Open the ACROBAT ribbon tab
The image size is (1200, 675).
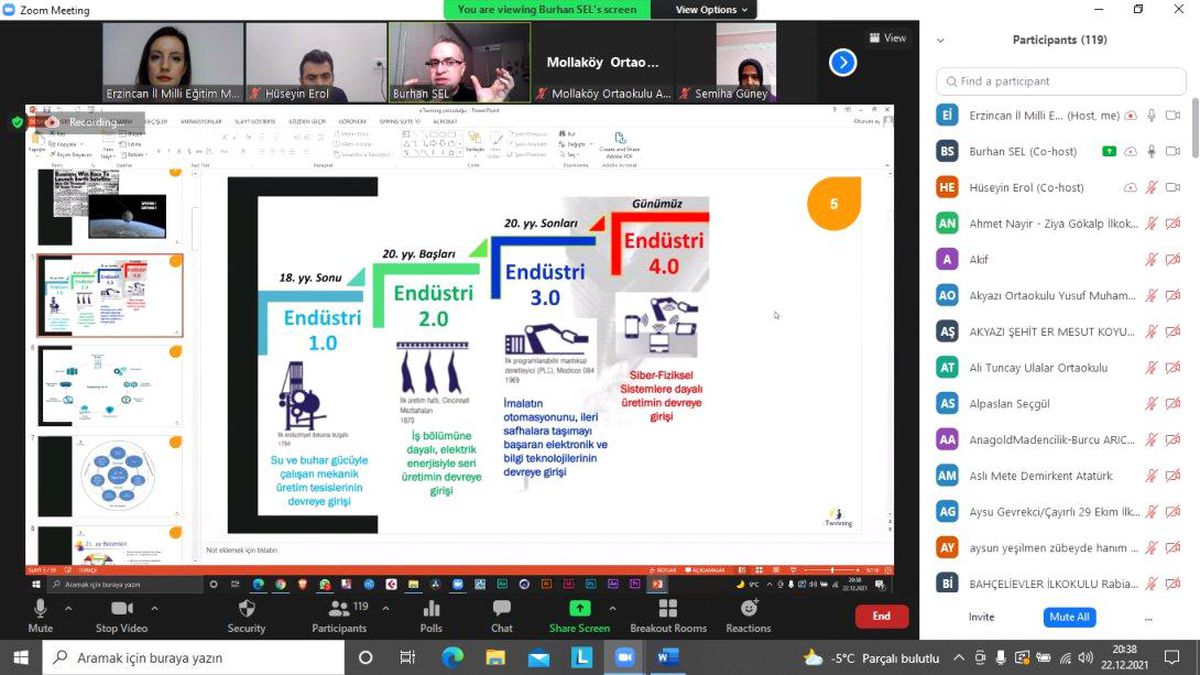pyautogui.click(x=445, y=121)
